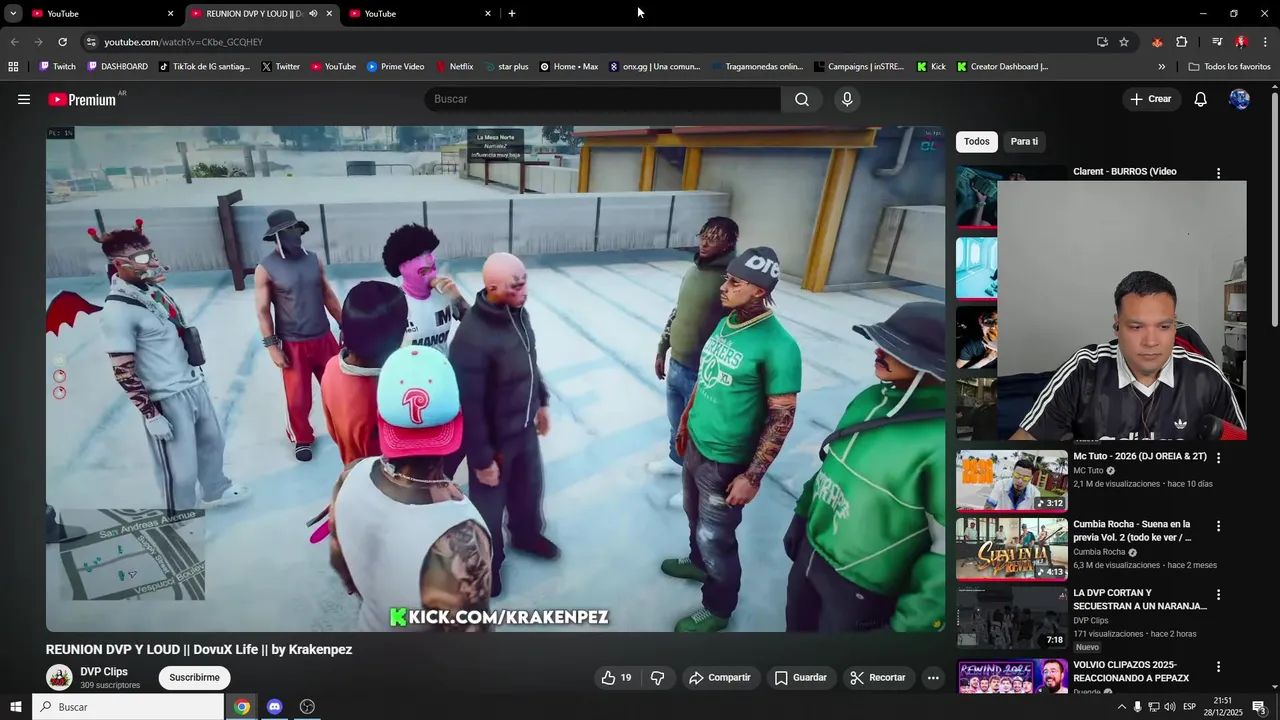The height and width of the screenshot is (720, 1280).
Task: Open Chrome from the taskbar
Action: tap(242, 707)
